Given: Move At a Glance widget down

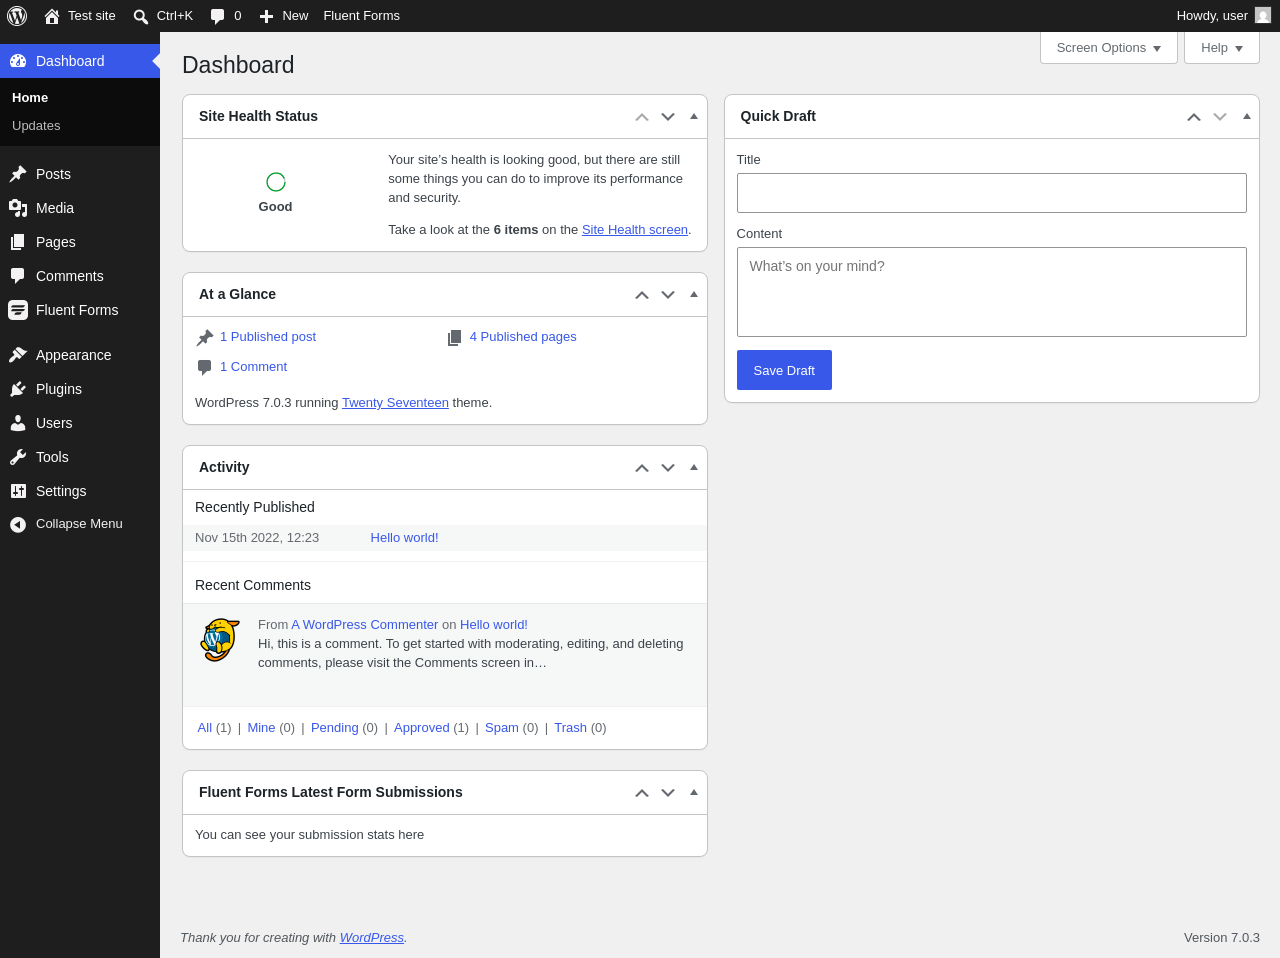Looking at the screenshot, I should tap(668, 295).
